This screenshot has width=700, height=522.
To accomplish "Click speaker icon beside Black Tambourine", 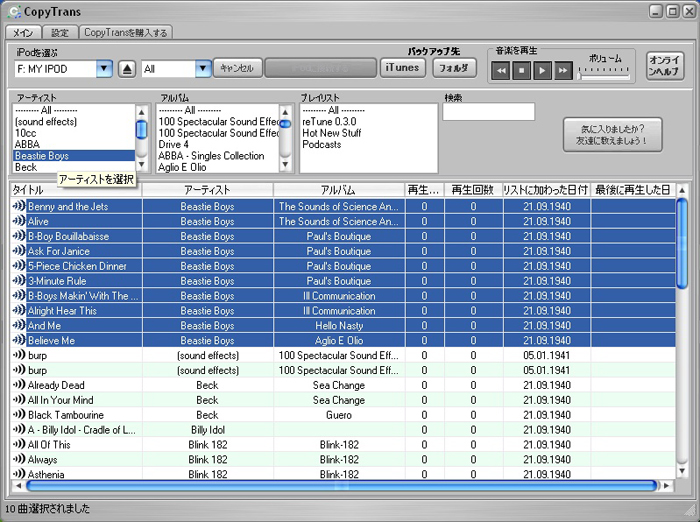I will click(x=19, y=414).
